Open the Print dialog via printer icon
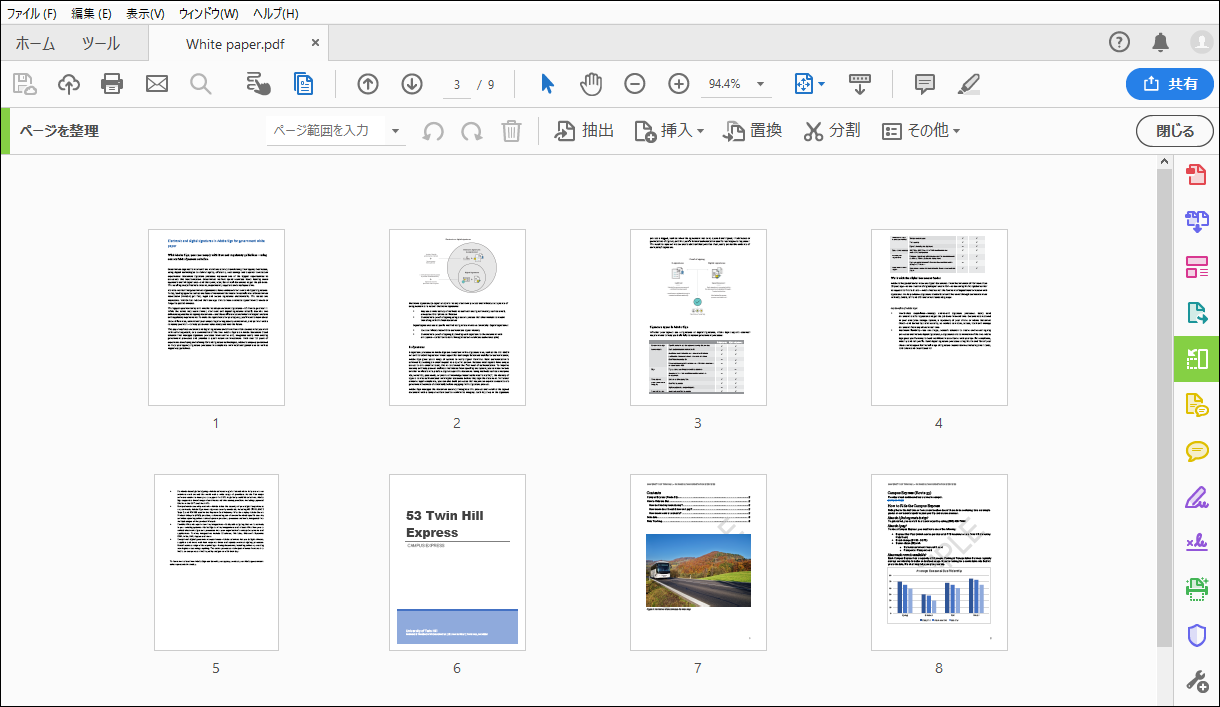The width and height of the screenshot is (1220, 707). point(112,84)
